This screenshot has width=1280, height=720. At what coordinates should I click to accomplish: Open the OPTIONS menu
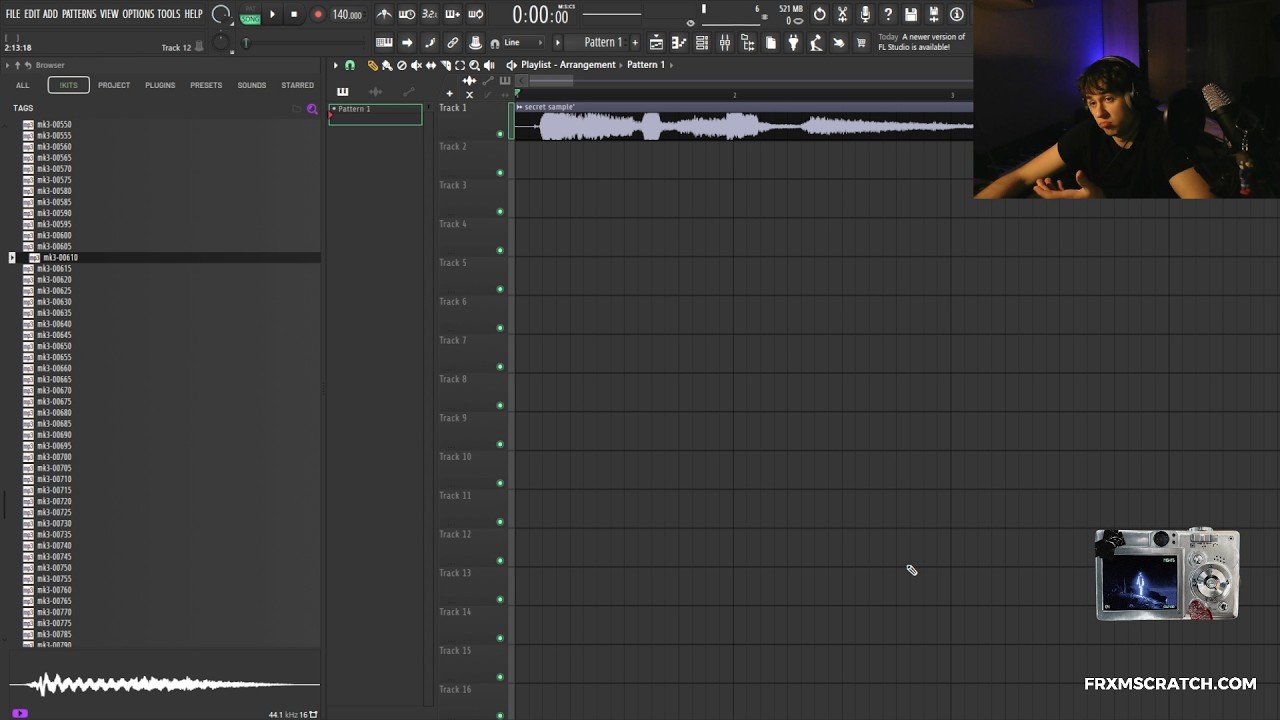(138, 14)
